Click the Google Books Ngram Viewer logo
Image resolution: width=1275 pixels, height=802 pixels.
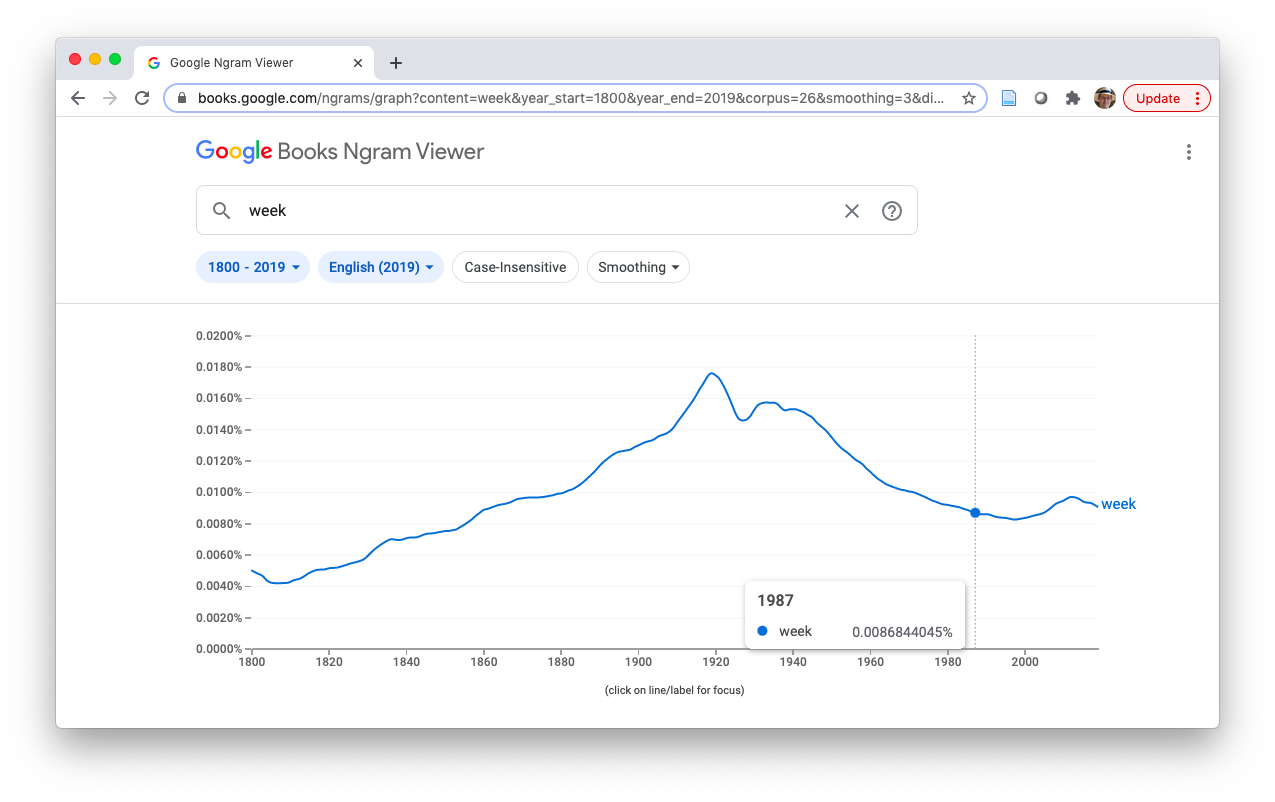(340, 152)
